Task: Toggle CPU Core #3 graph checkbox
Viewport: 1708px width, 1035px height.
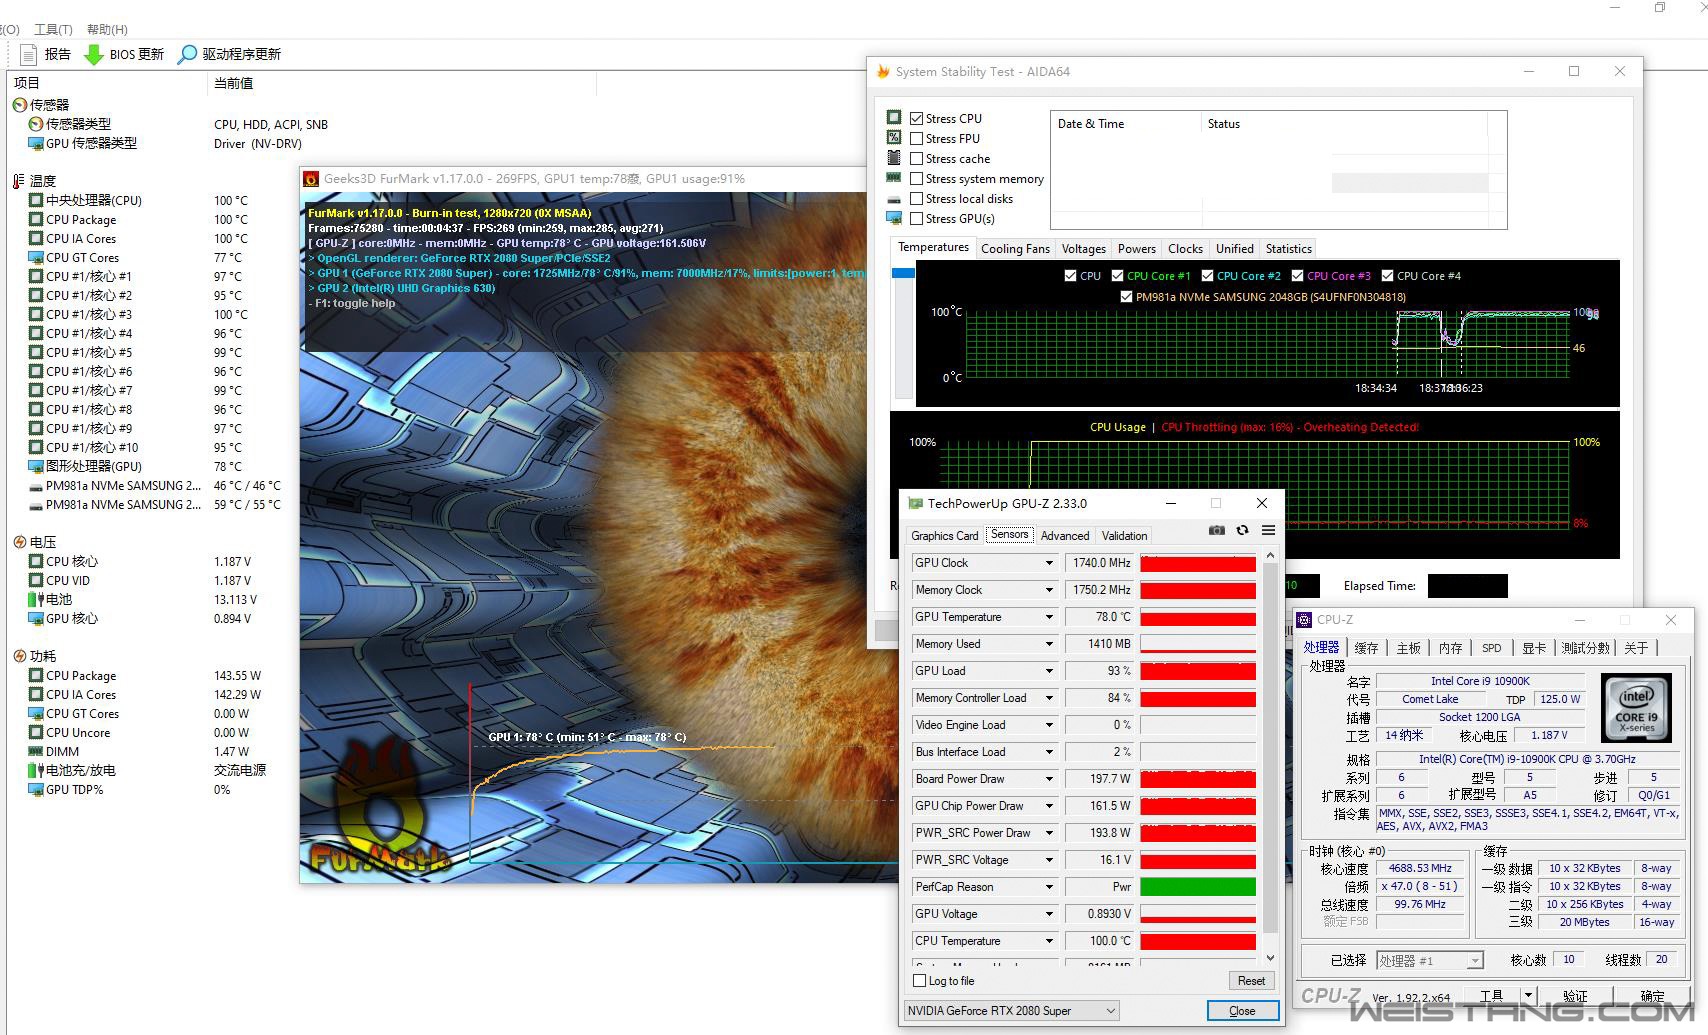Action: [1297, 276]
